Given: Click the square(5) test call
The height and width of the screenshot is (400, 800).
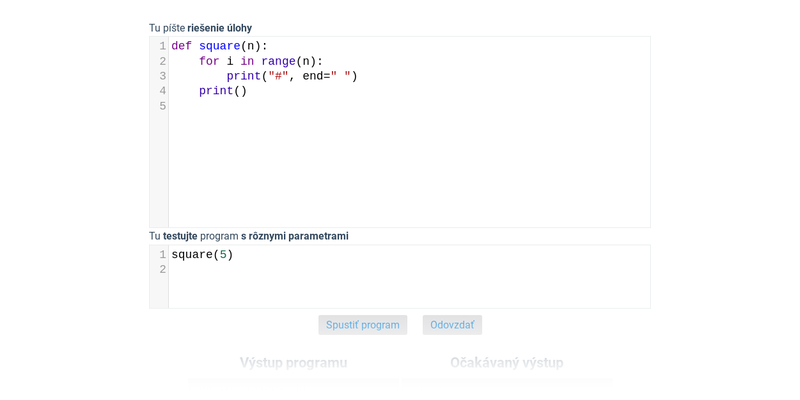Looking at the screenshot, I should (x=202, y=255).
